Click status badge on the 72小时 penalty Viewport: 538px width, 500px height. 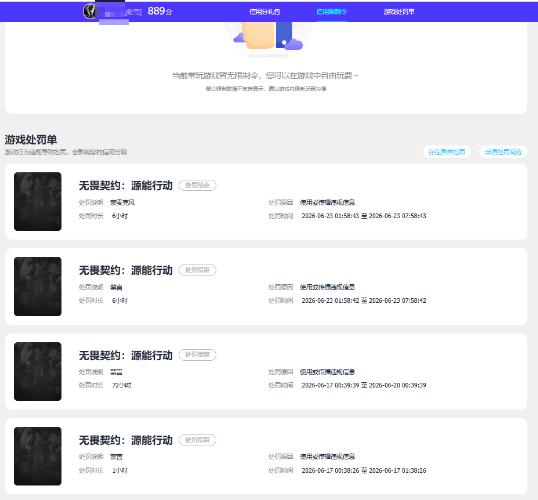pos(197,355)
